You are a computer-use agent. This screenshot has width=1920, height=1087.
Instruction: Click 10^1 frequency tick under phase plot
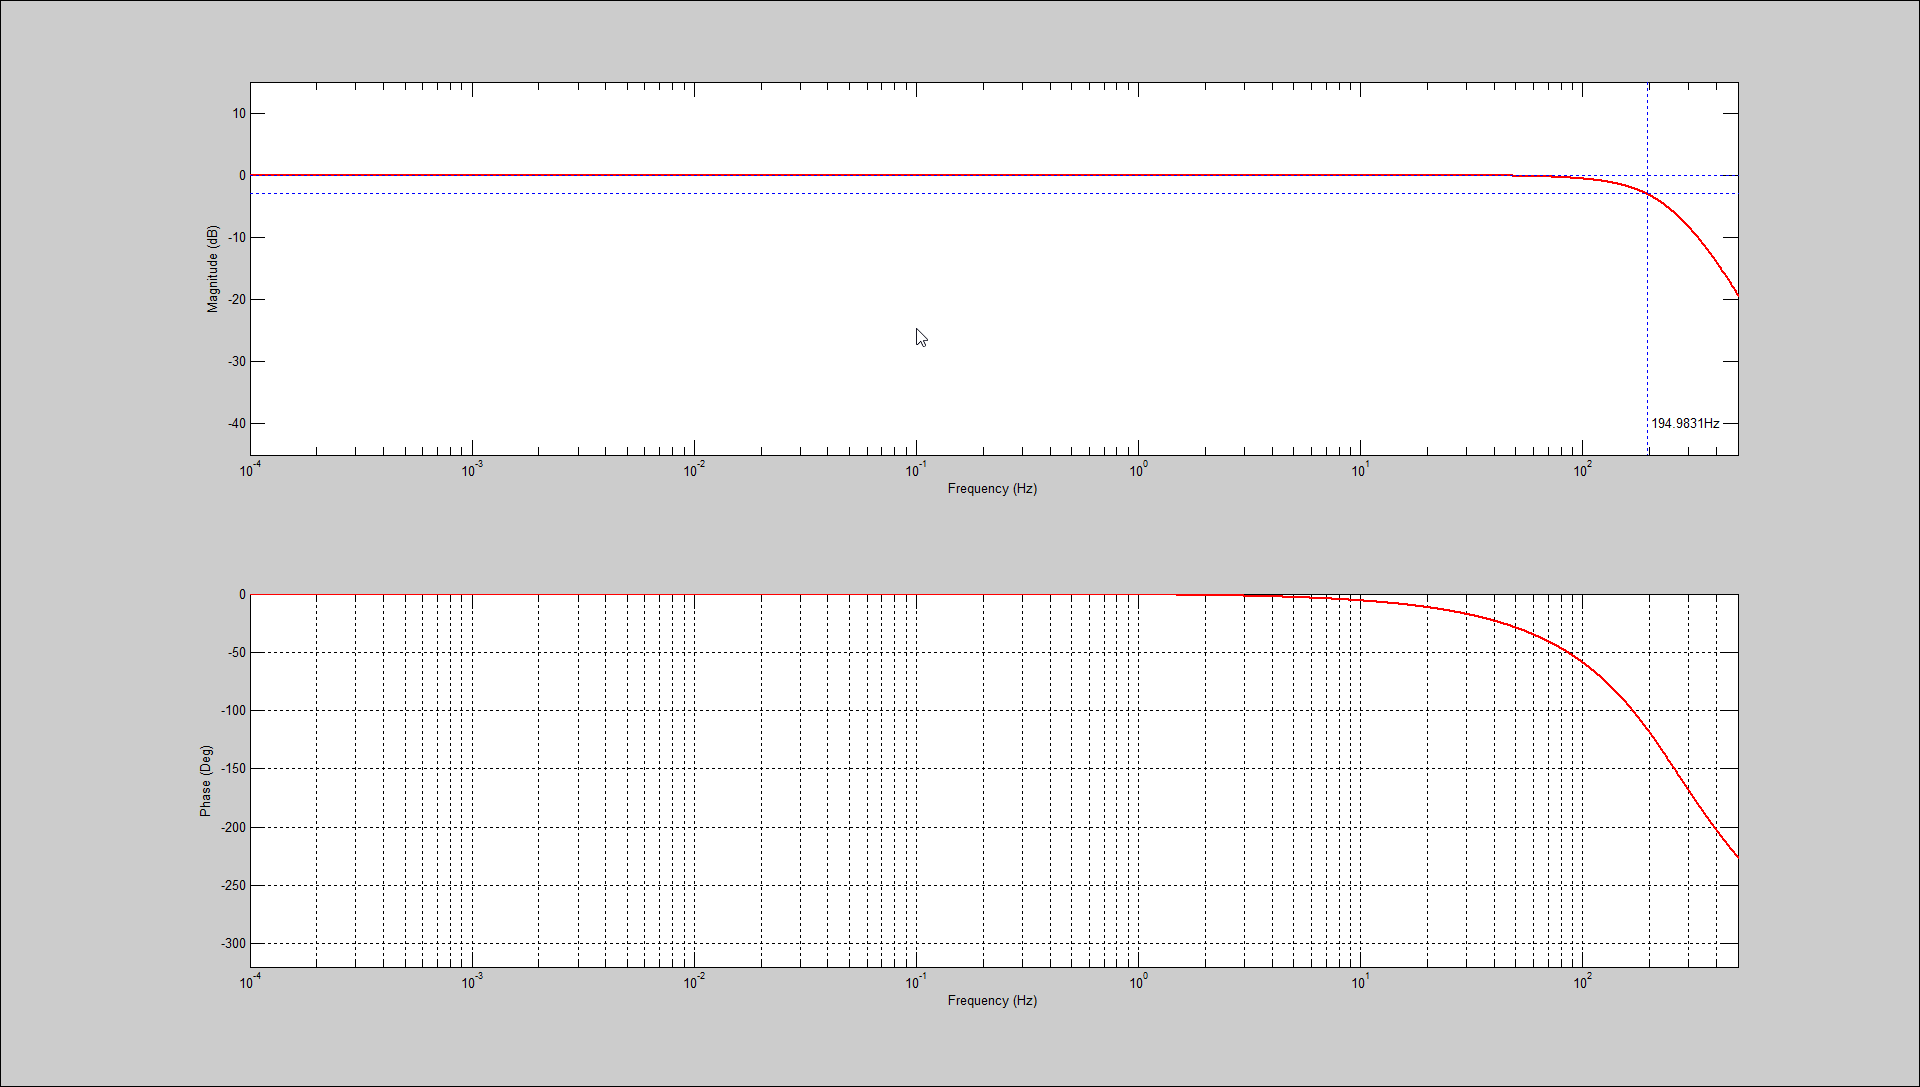(x=1361, y=981)
